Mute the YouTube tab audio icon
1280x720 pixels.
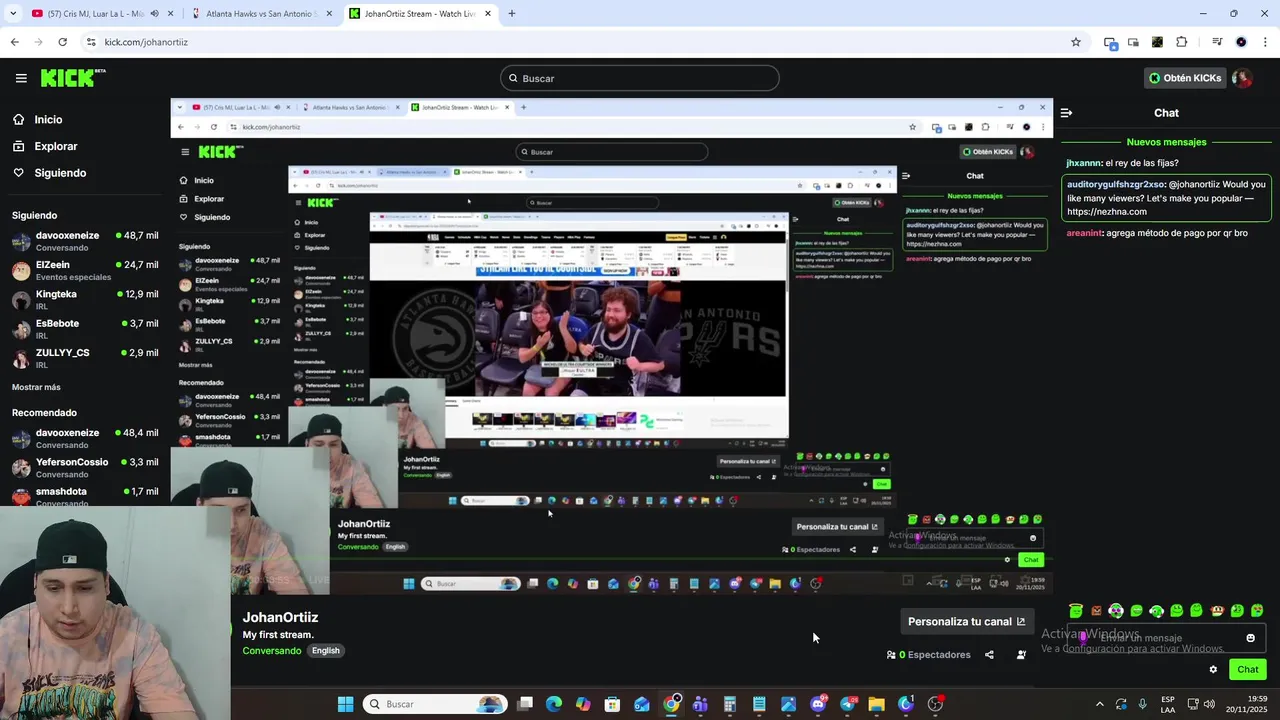pyautogui.click(x=154, y=14)
